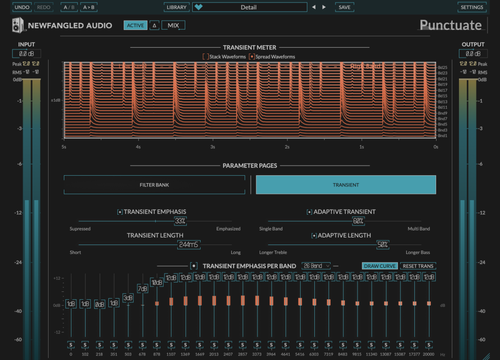
Task: Click the MIX control
Action: pos(173,25)
